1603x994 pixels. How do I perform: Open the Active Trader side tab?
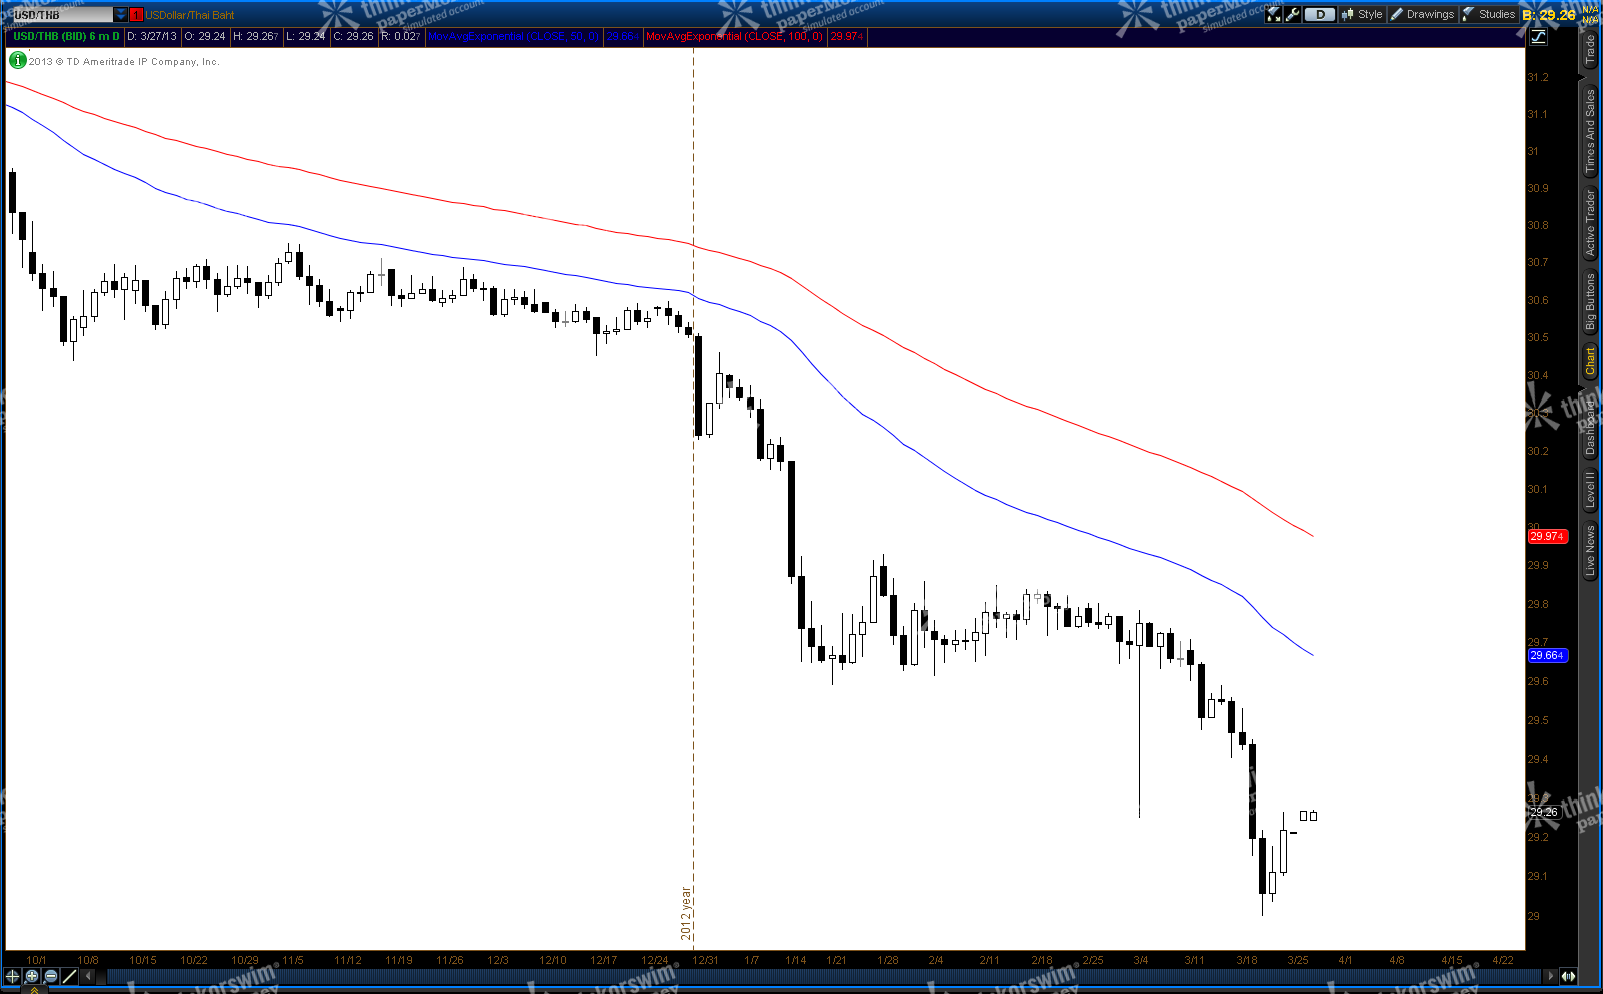coord(1590,223)
